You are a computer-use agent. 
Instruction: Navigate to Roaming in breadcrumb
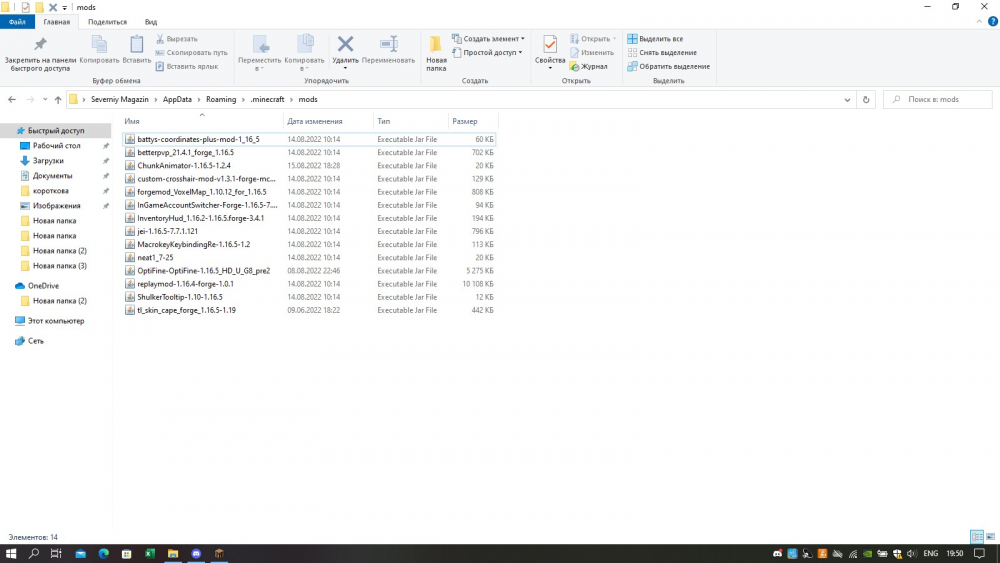[221, 99]
